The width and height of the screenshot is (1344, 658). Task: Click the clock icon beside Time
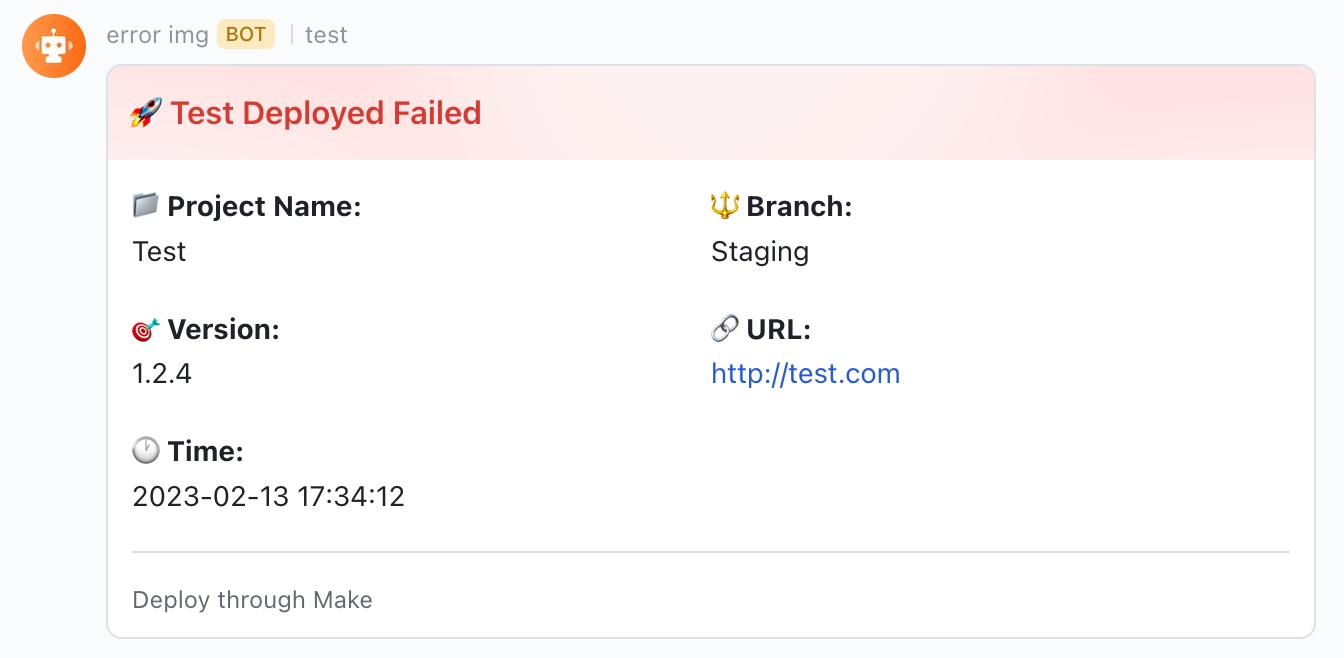146,451
